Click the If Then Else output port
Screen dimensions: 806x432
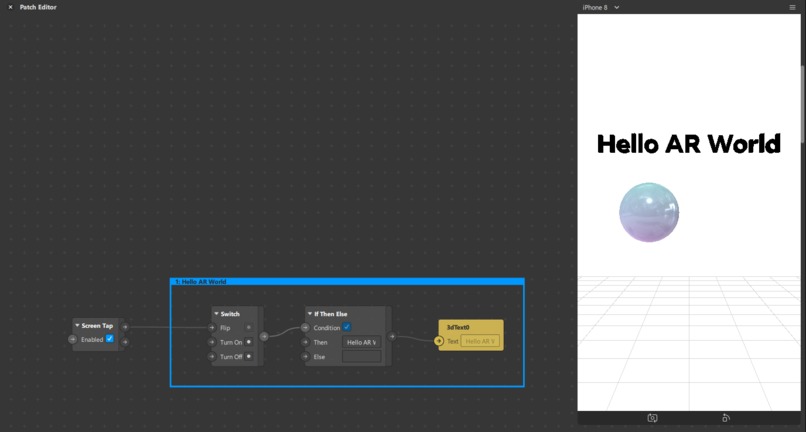click(x=392, y=336)
